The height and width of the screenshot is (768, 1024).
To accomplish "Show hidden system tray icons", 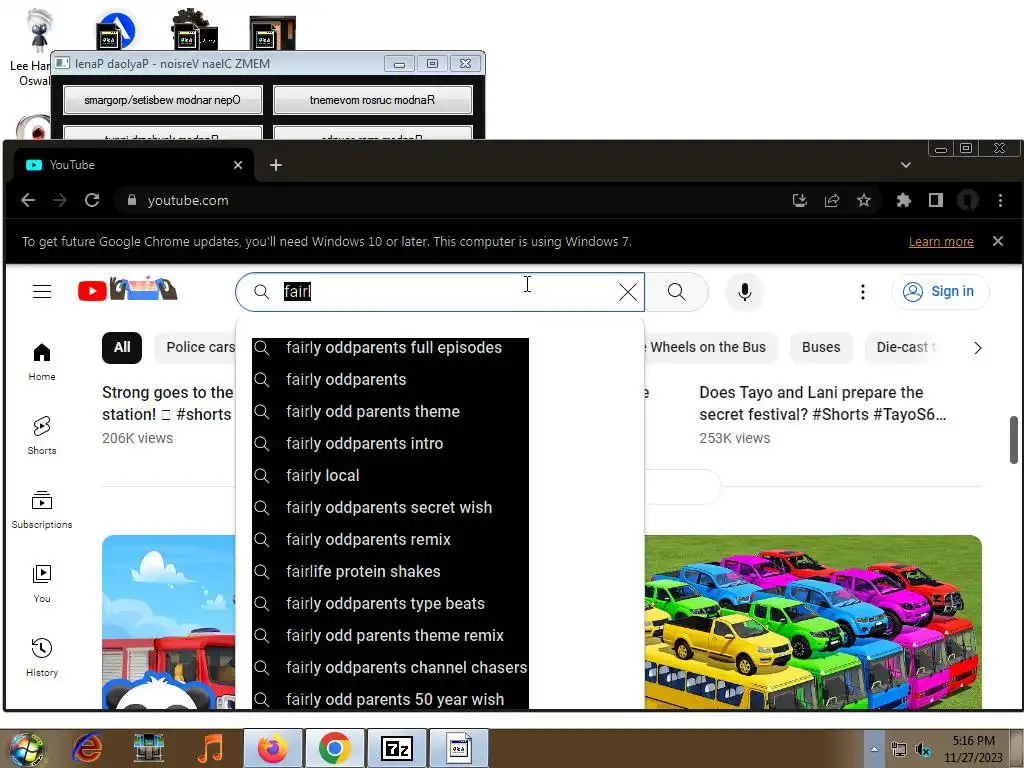I will click(x=874, y=749).
